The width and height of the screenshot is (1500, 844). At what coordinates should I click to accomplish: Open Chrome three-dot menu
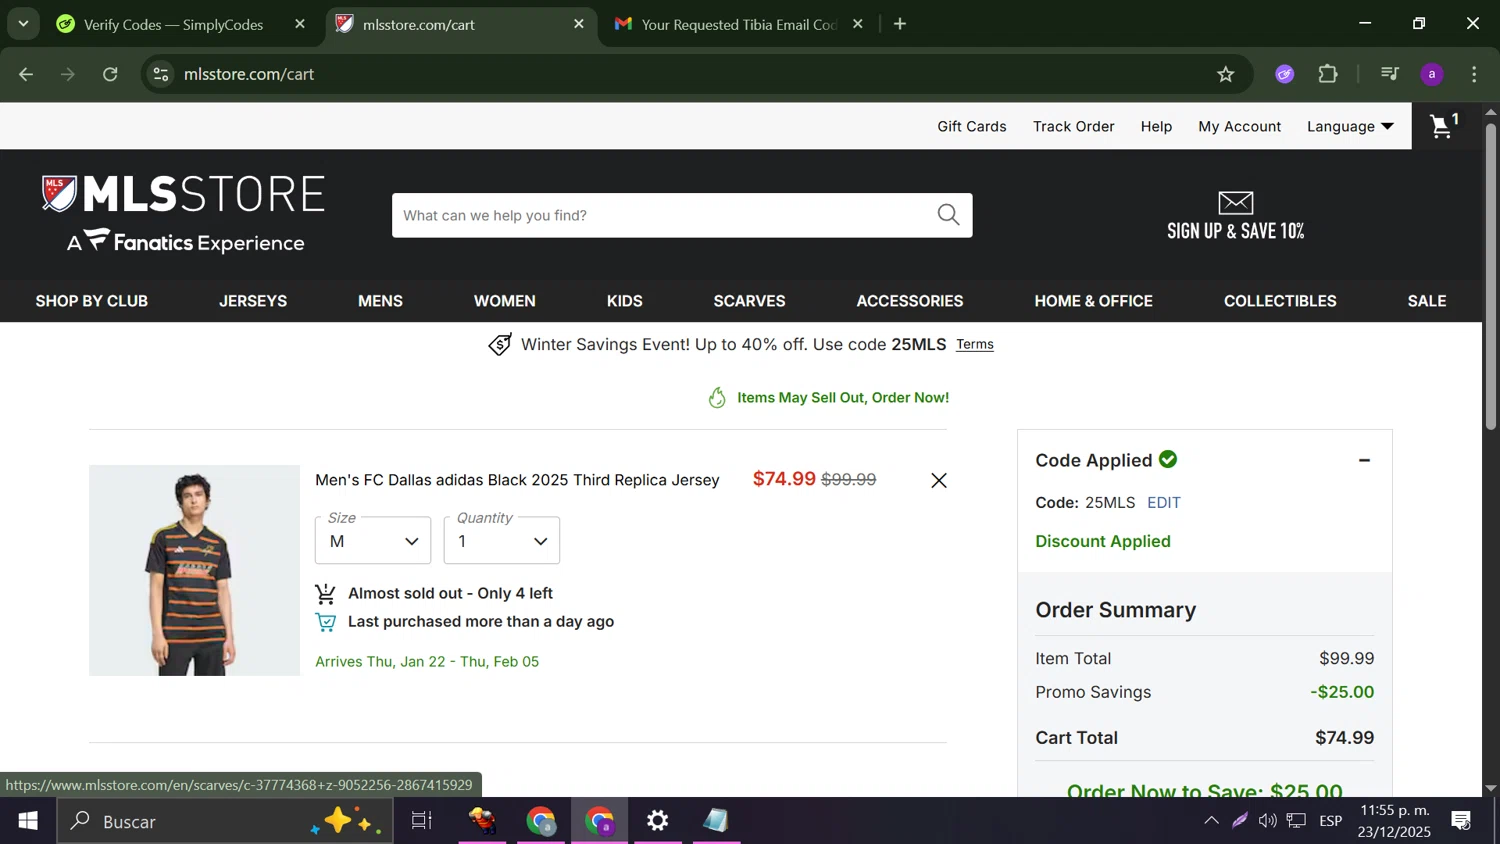pyautogui.click(x=1474, y=74)
